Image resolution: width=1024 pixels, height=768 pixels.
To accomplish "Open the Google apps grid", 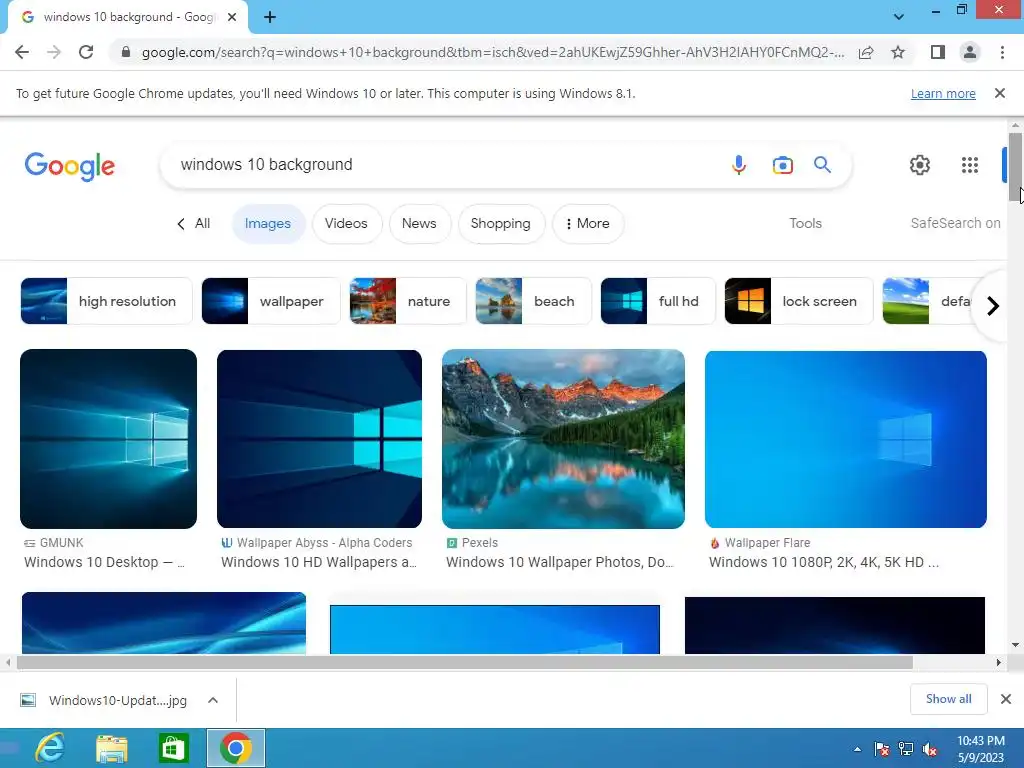I will 970,165.
